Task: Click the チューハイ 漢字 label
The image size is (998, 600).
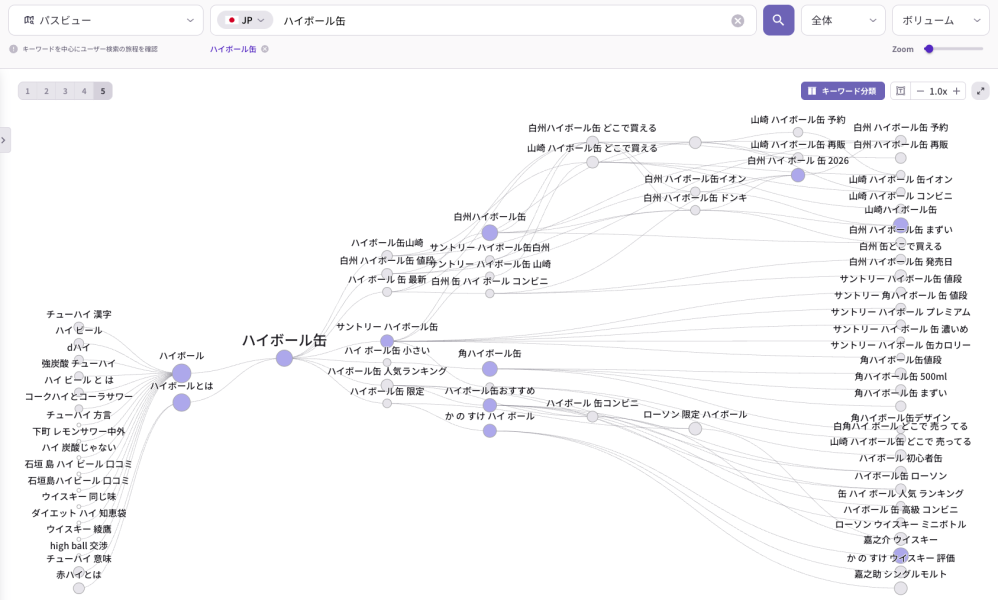Action: (x=79, y=314)
